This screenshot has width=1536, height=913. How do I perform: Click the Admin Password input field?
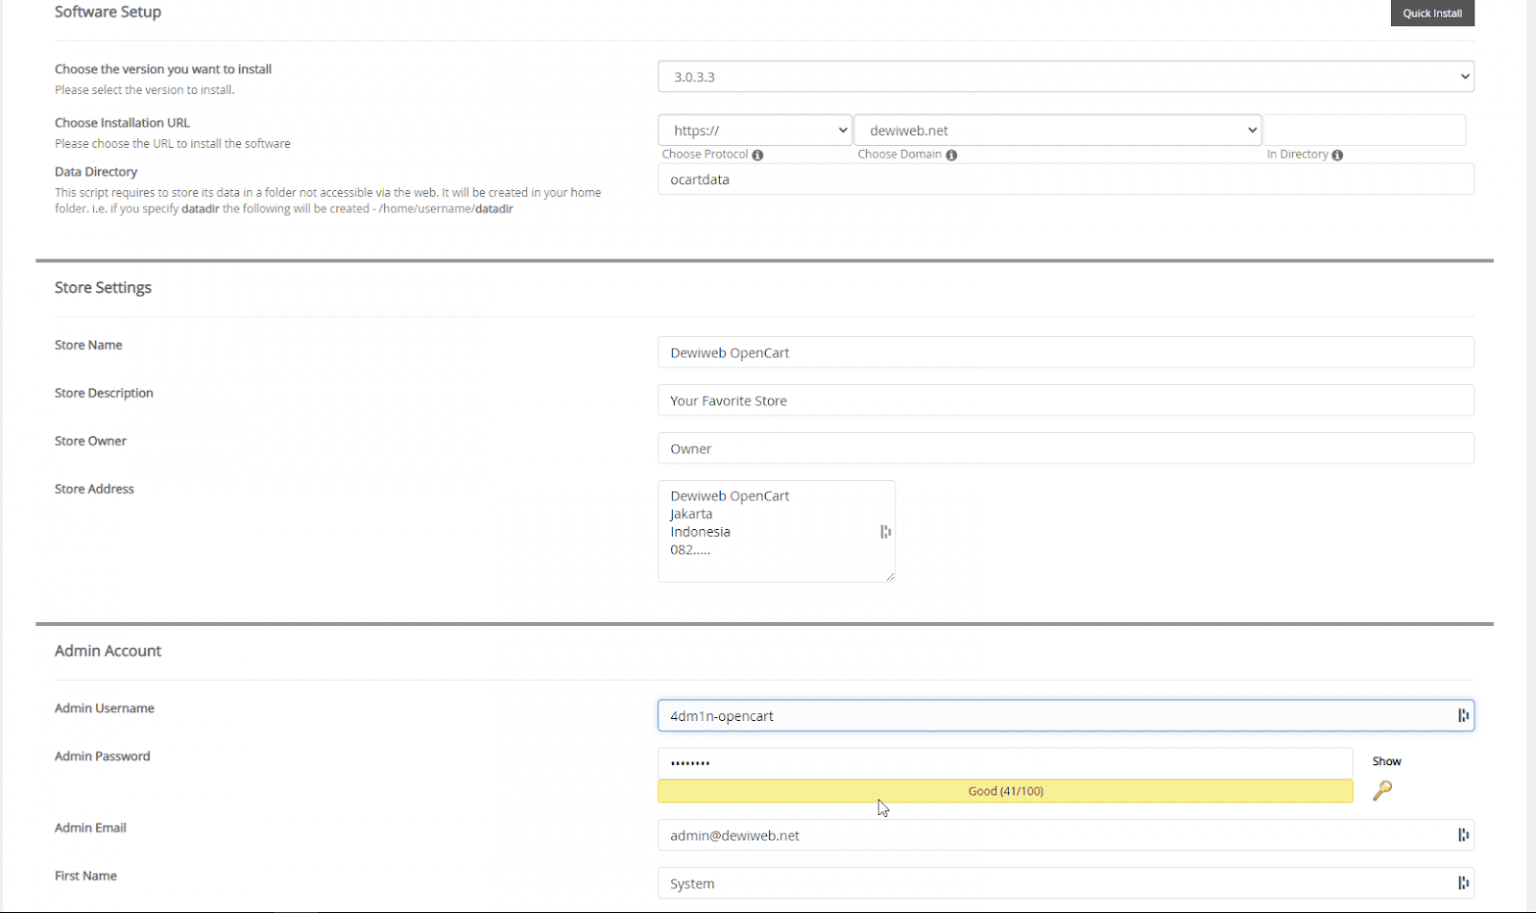(1005, 763)
